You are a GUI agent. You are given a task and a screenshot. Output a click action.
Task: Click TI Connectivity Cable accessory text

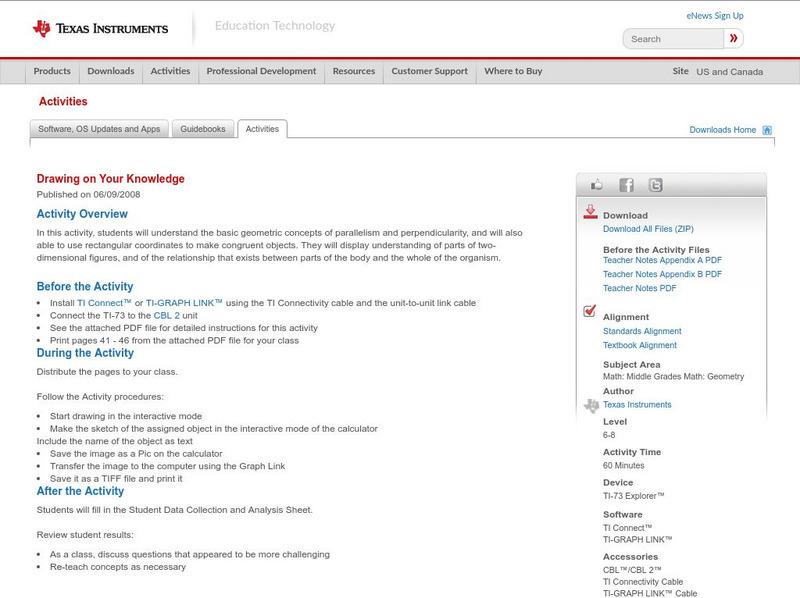[643, 582]
